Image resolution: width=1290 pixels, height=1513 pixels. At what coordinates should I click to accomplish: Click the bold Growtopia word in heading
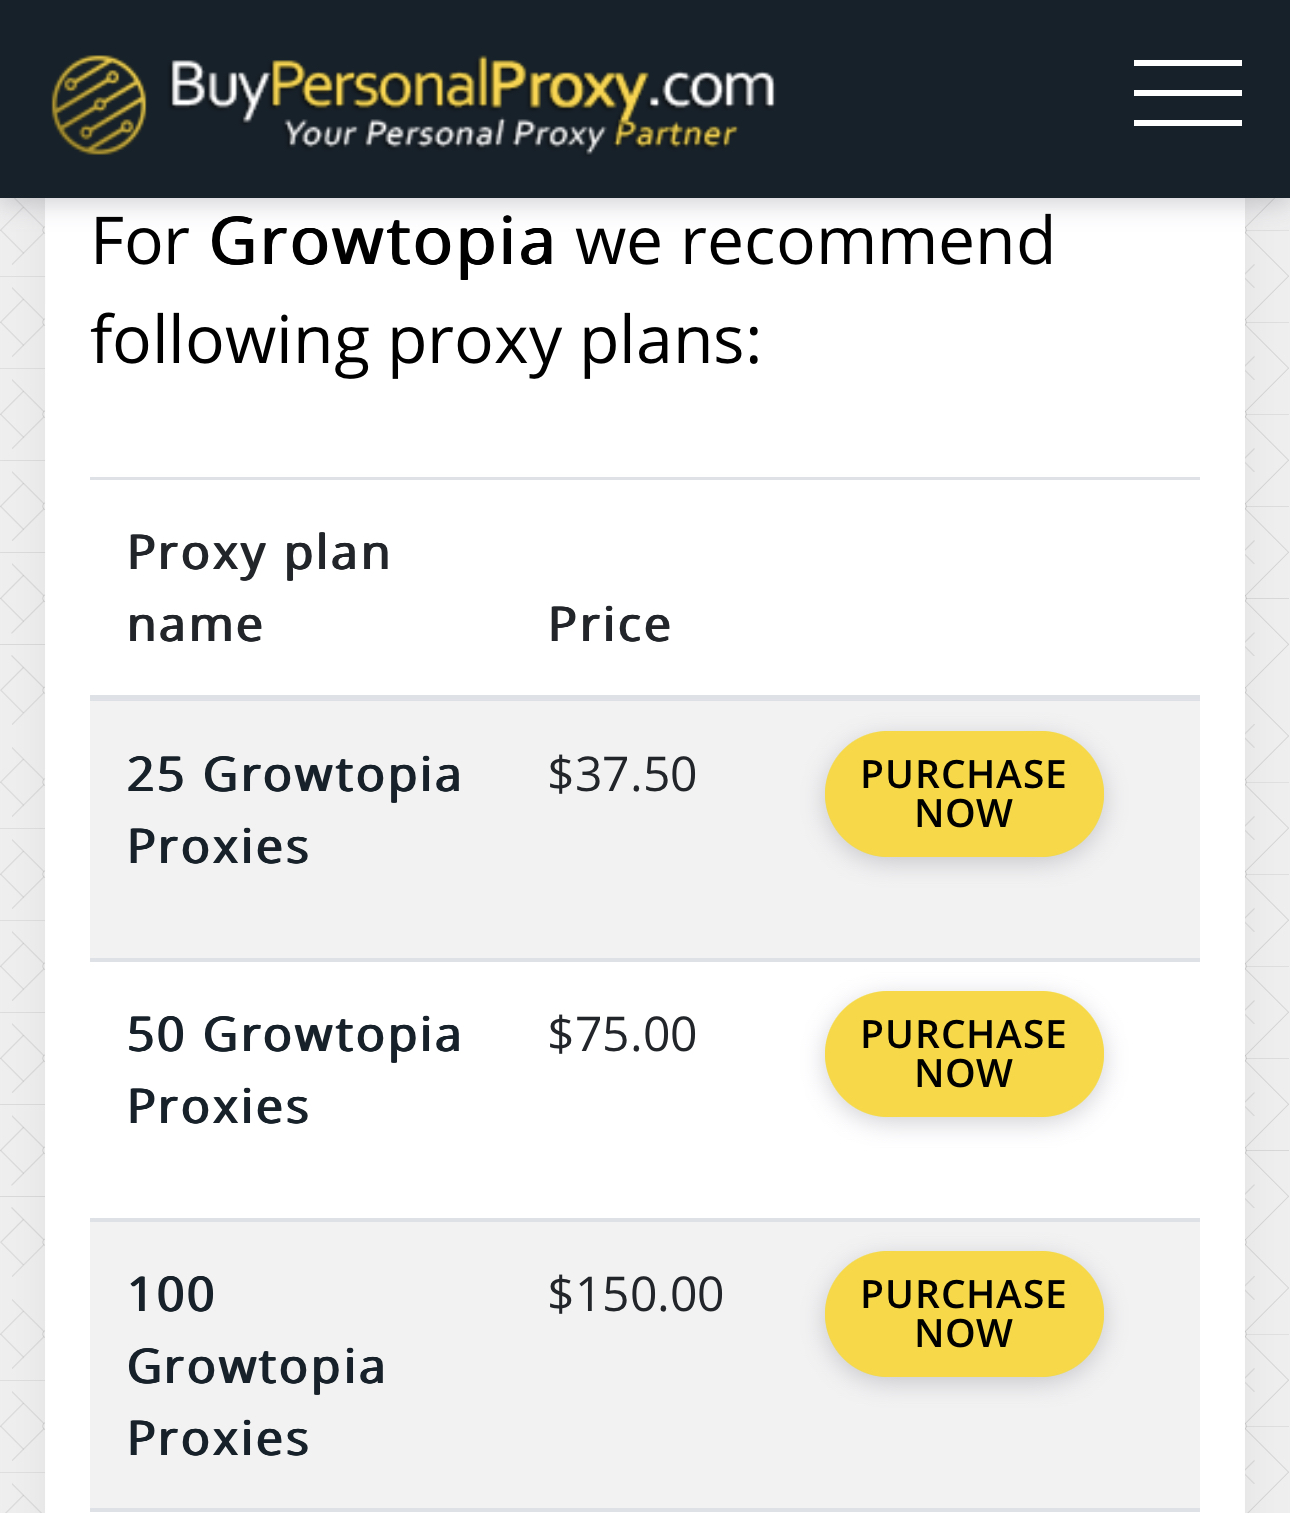pyautogui.click(x=381, y=242)
